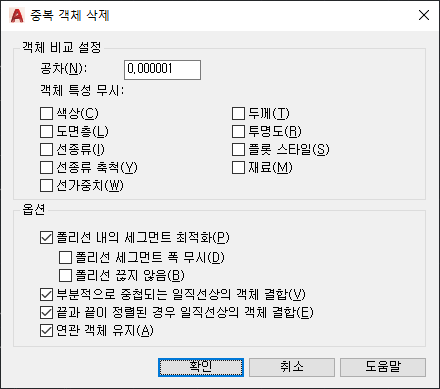This screenshot has height=389, width=440.
Task: Tick the 선종류 축척(Y) checkbox
Action: [46, 167]
